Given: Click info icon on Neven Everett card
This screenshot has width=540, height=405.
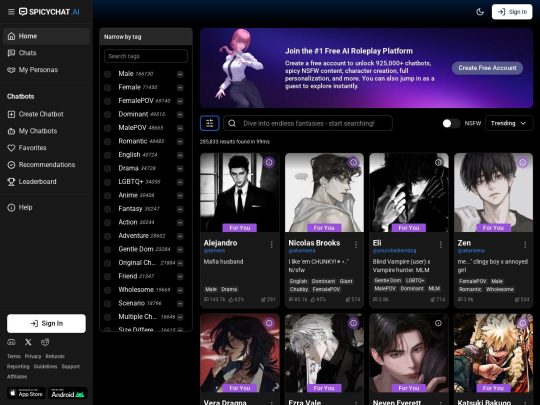Looking at the screenshot, I should [x=438, y=323].
